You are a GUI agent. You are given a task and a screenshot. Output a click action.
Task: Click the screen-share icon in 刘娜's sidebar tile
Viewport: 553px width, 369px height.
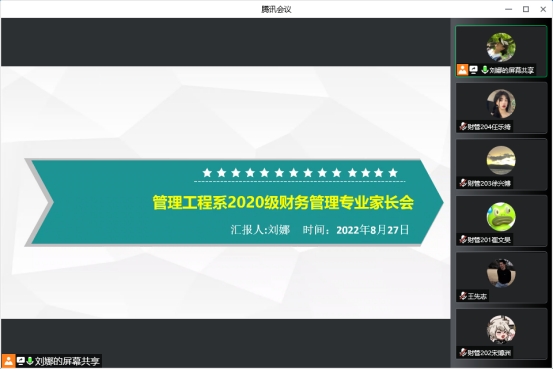(474, 69)
